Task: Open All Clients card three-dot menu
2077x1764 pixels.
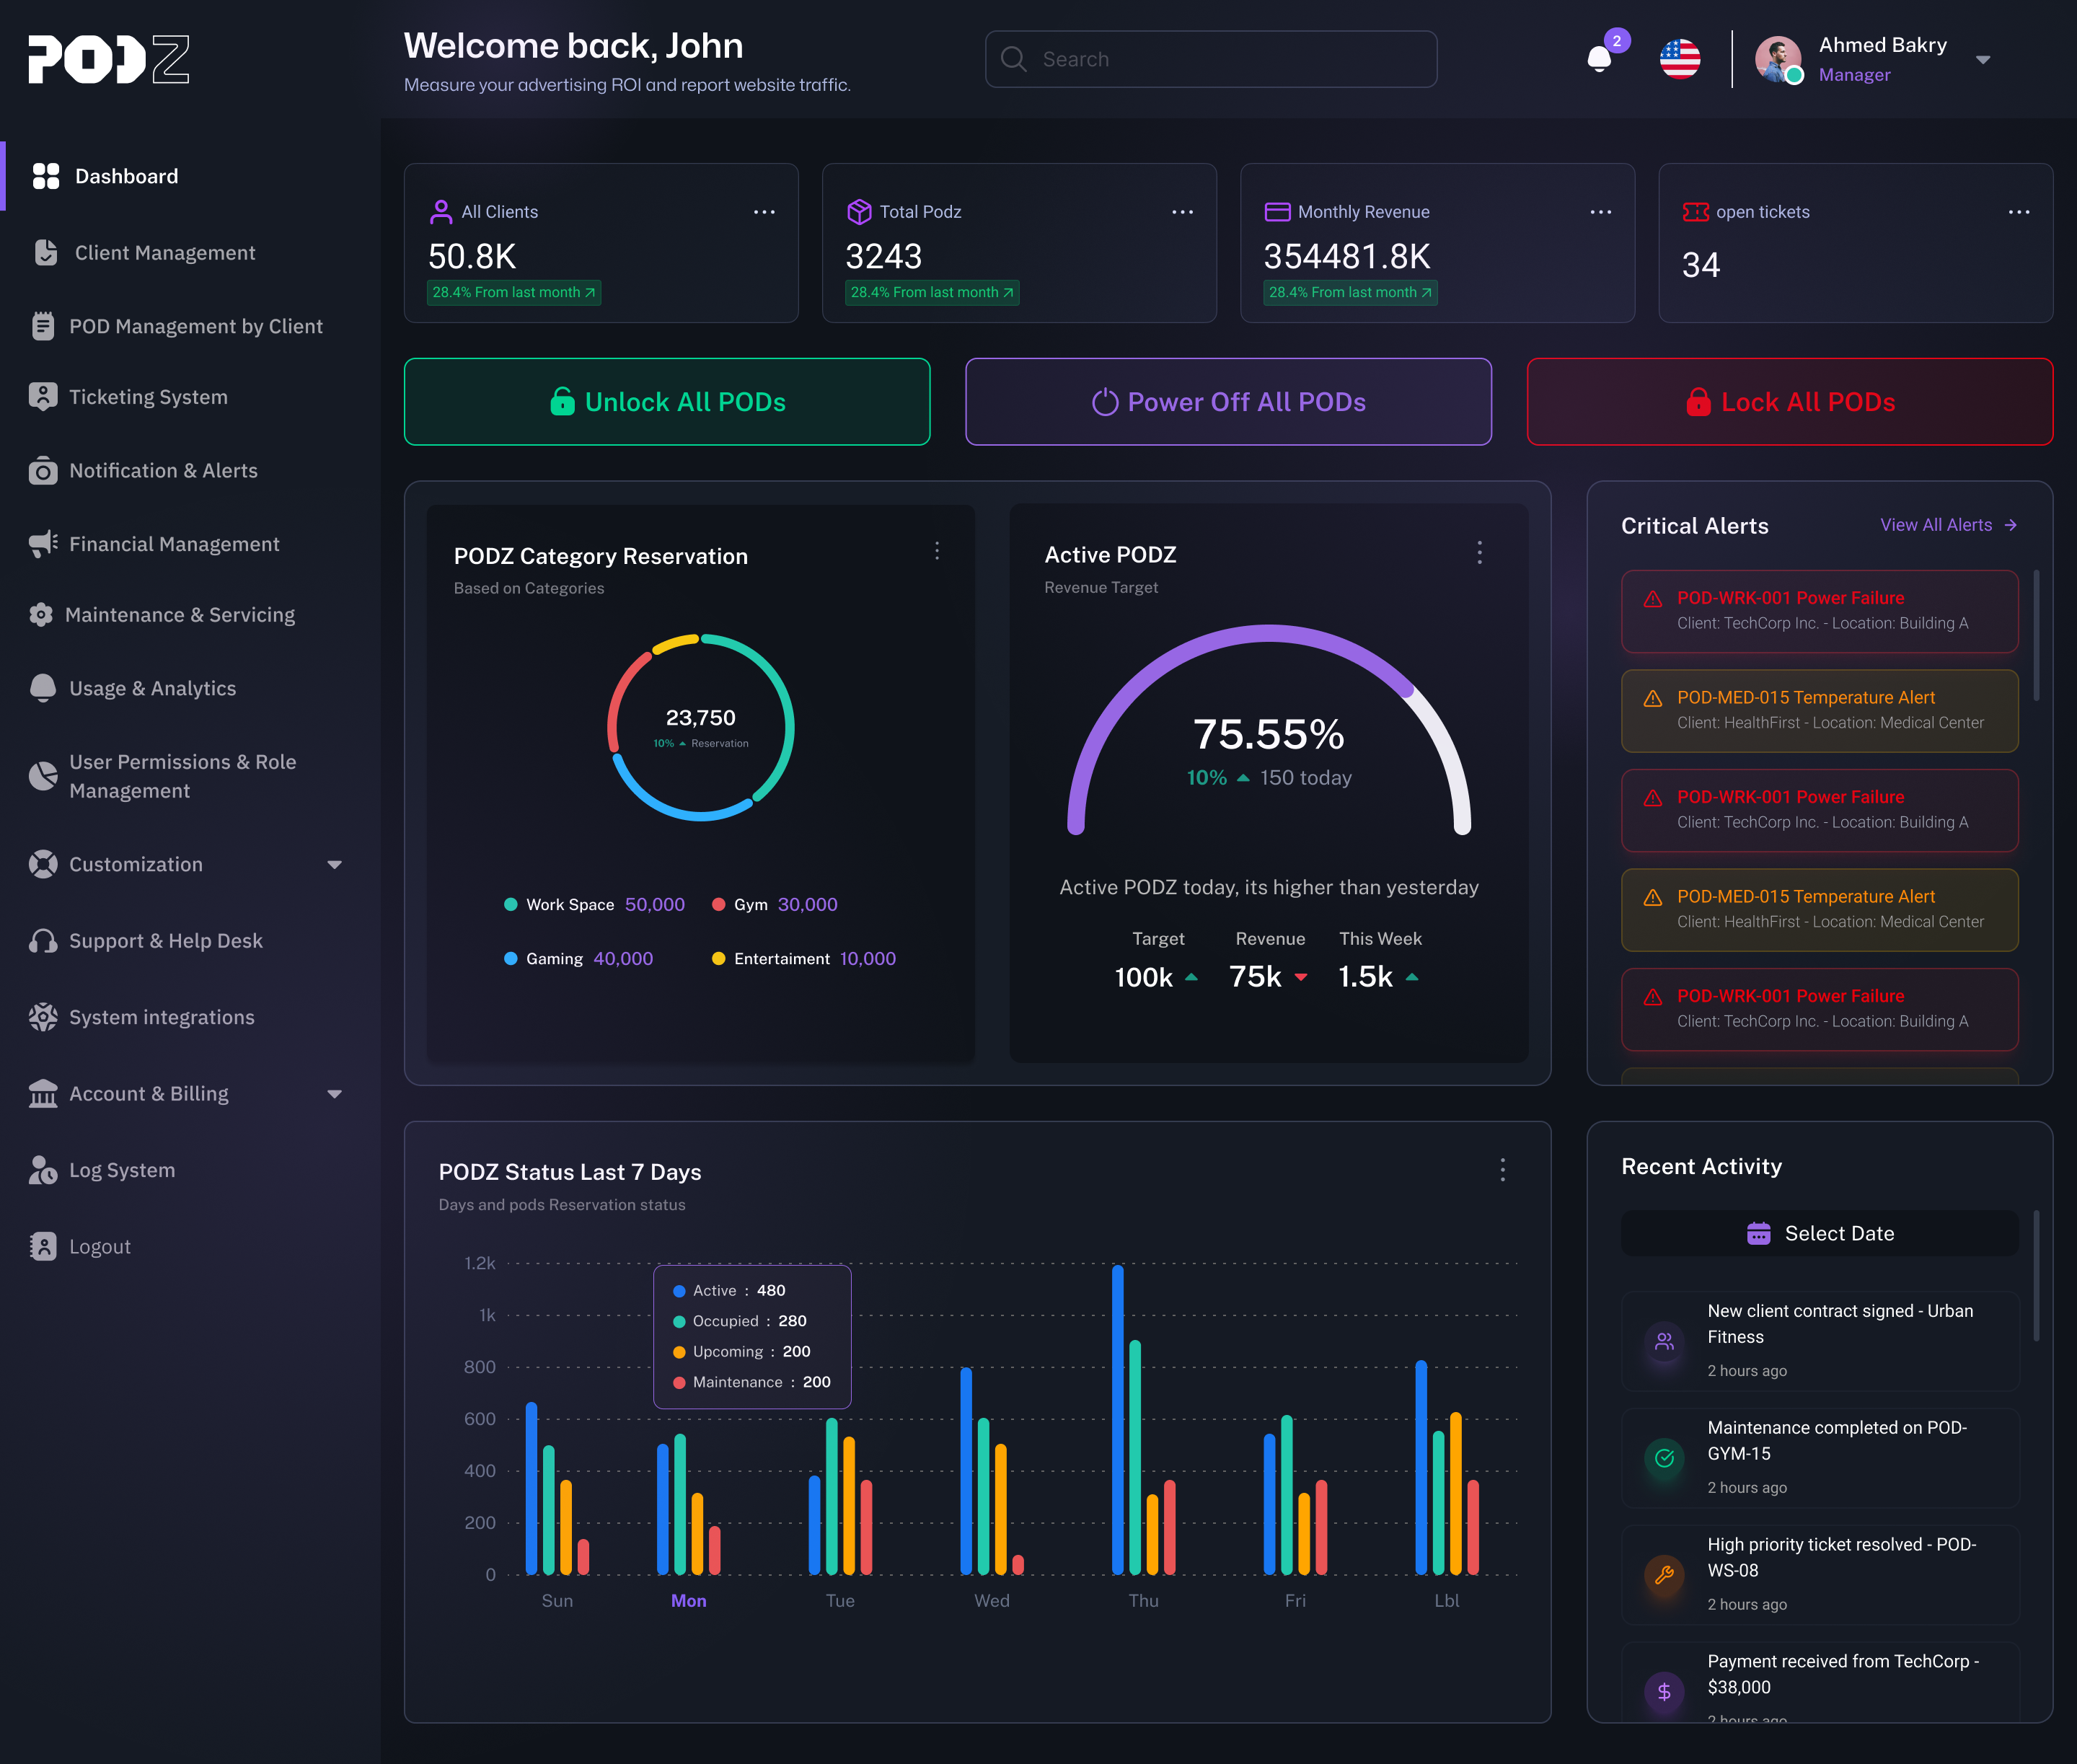Action: (x=764, y=212)
